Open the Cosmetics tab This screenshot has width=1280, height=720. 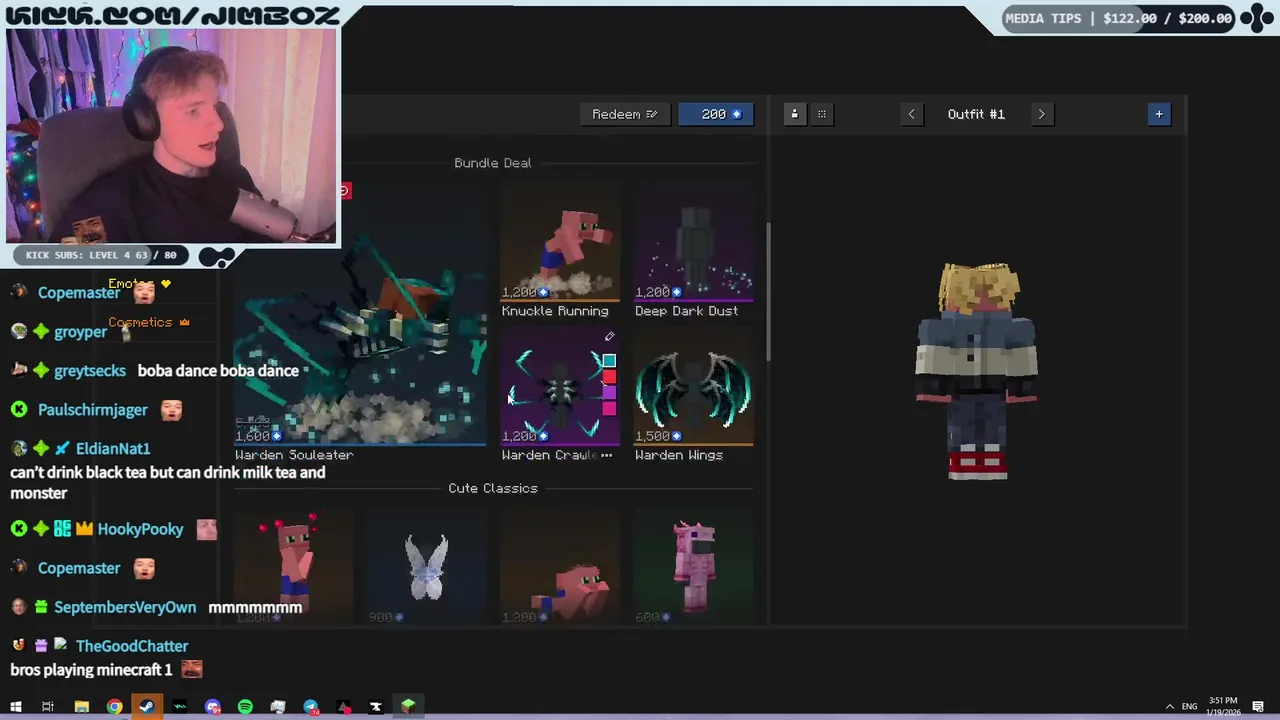[148, 322]
